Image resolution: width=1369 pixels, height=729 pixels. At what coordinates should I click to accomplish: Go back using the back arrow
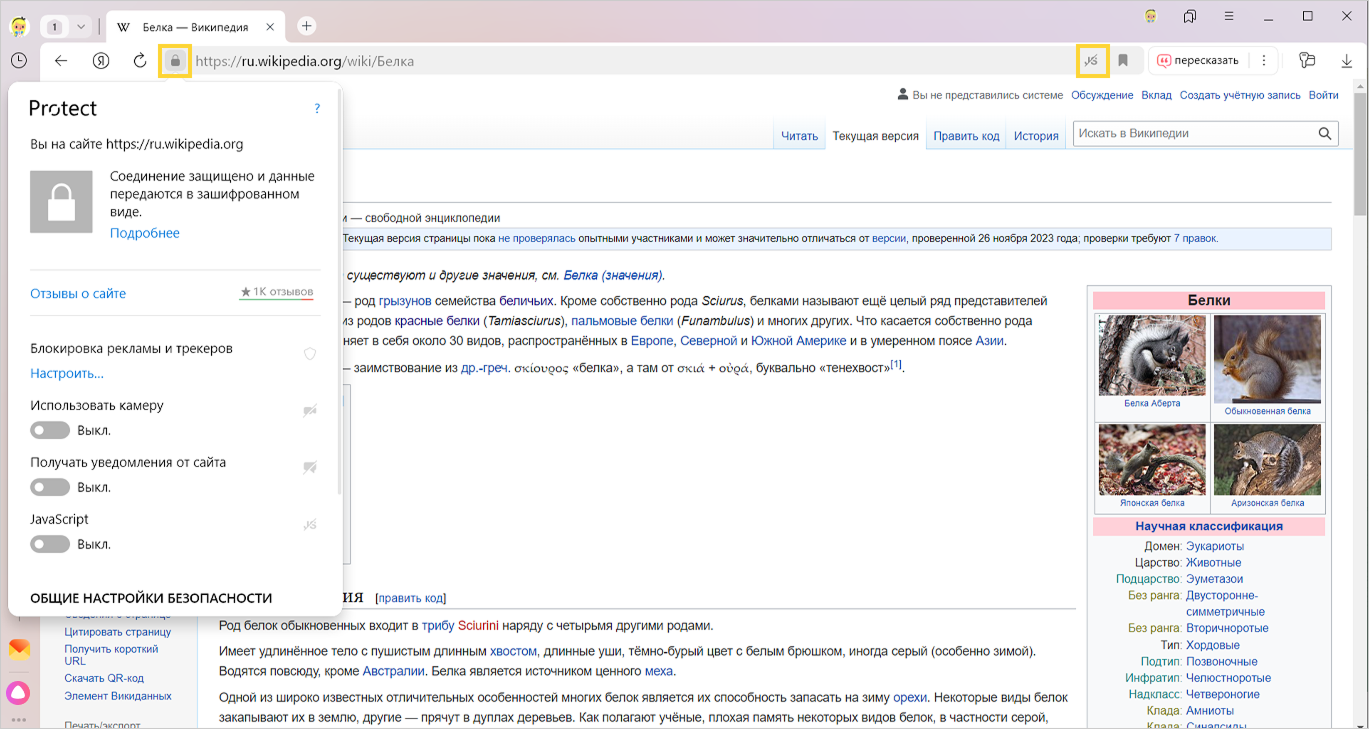point(61,61)
